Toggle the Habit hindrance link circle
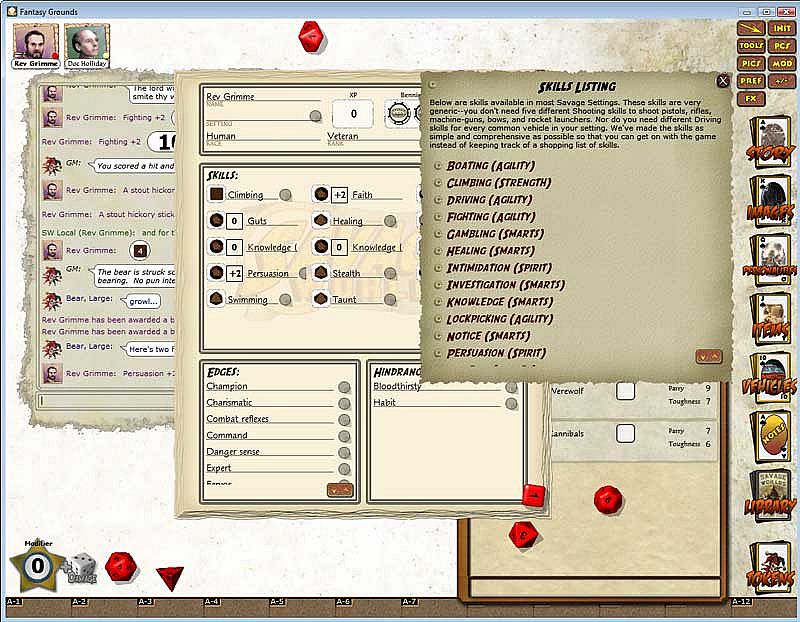Image resolution: width=800 pixels, height=622 pixels. pyautogui.click(x=511, y=404)
